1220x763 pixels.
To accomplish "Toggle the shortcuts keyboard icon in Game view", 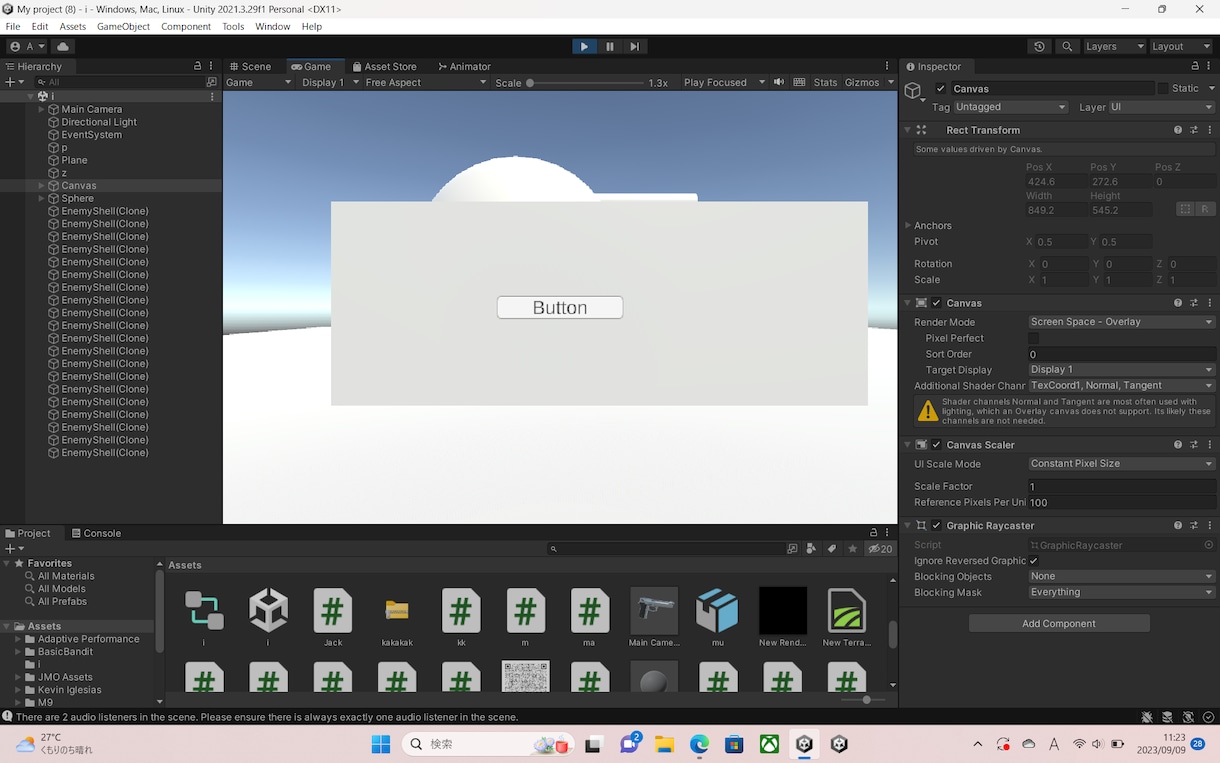I will [799, 82].
